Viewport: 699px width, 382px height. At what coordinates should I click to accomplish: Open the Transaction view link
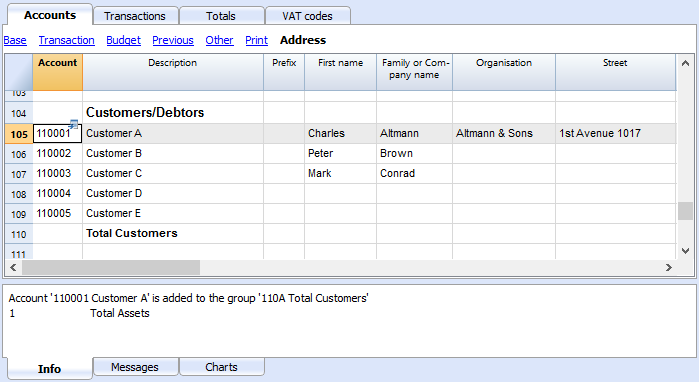[x=66, y=40]
